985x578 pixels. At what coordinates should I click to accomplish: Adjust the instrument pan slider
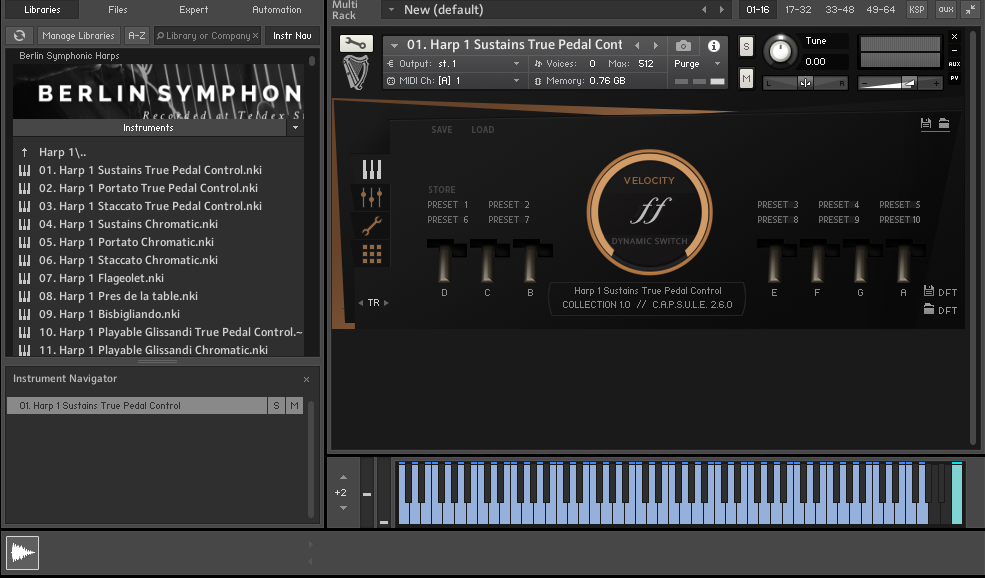pyautogui.click(x=805, y=83)
